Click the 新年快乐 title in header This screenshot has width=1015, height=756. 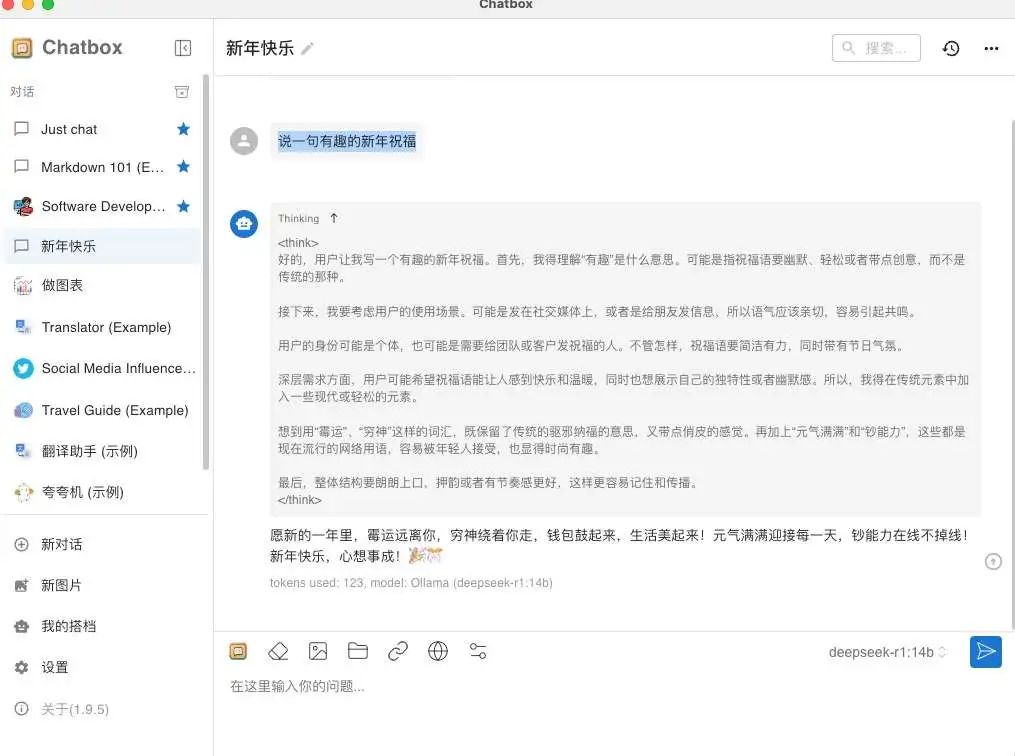point(260,48)
